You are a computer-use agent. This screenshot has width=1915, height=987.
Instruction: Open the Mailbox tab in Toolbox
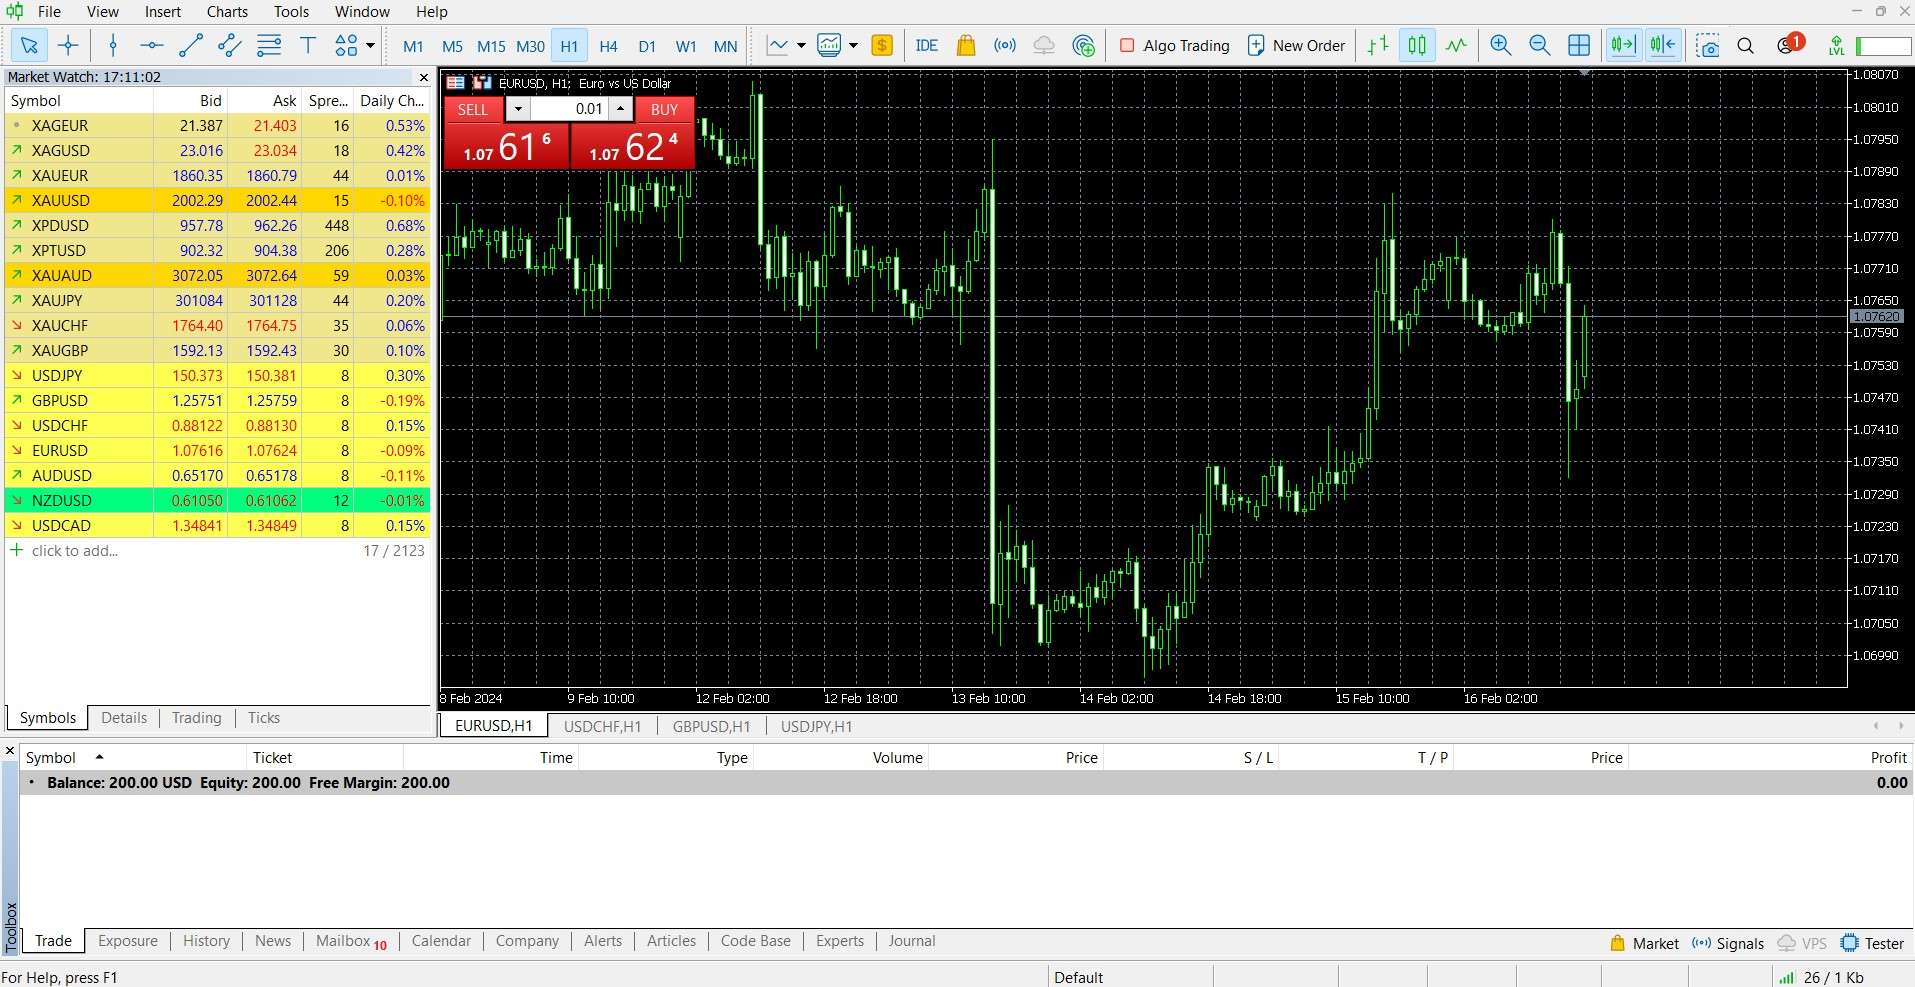pos(351,941)
